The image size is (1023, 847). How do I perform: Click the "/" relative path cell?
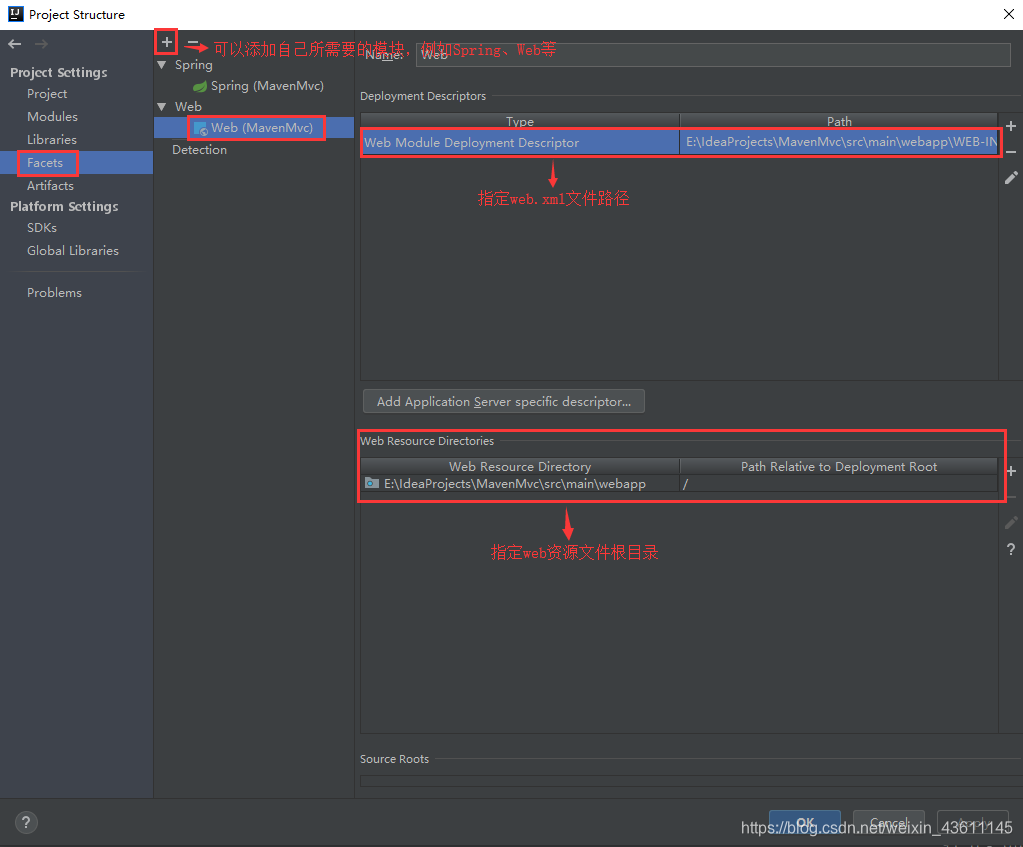839,484
